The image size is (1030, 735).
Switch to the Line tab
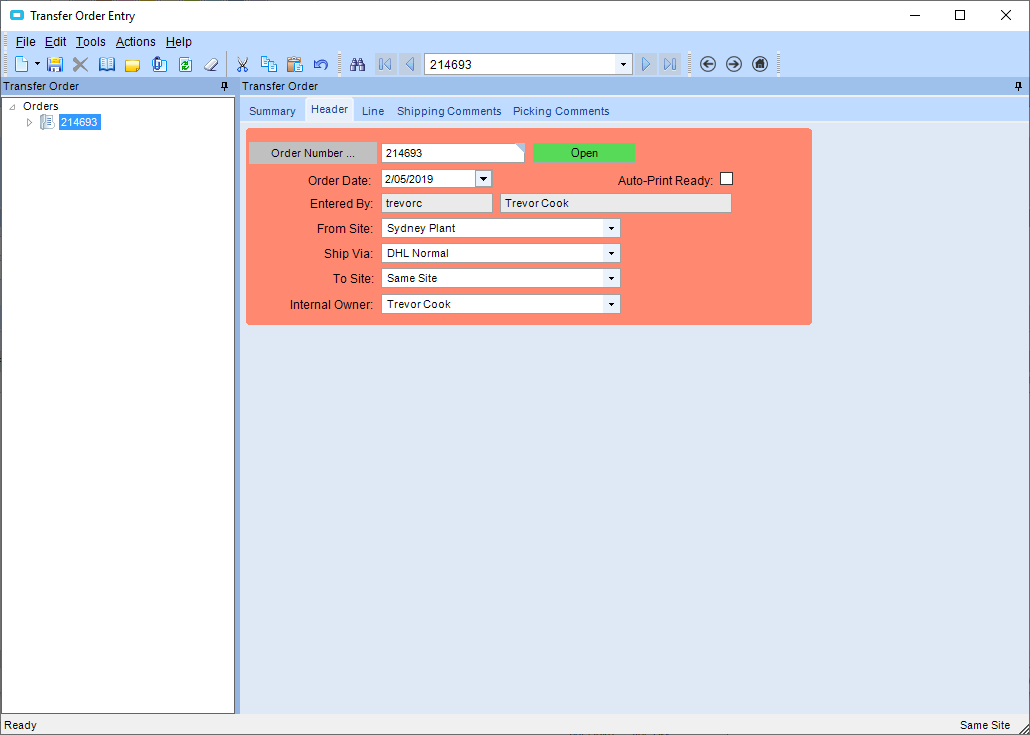click(x=372, y=111)
